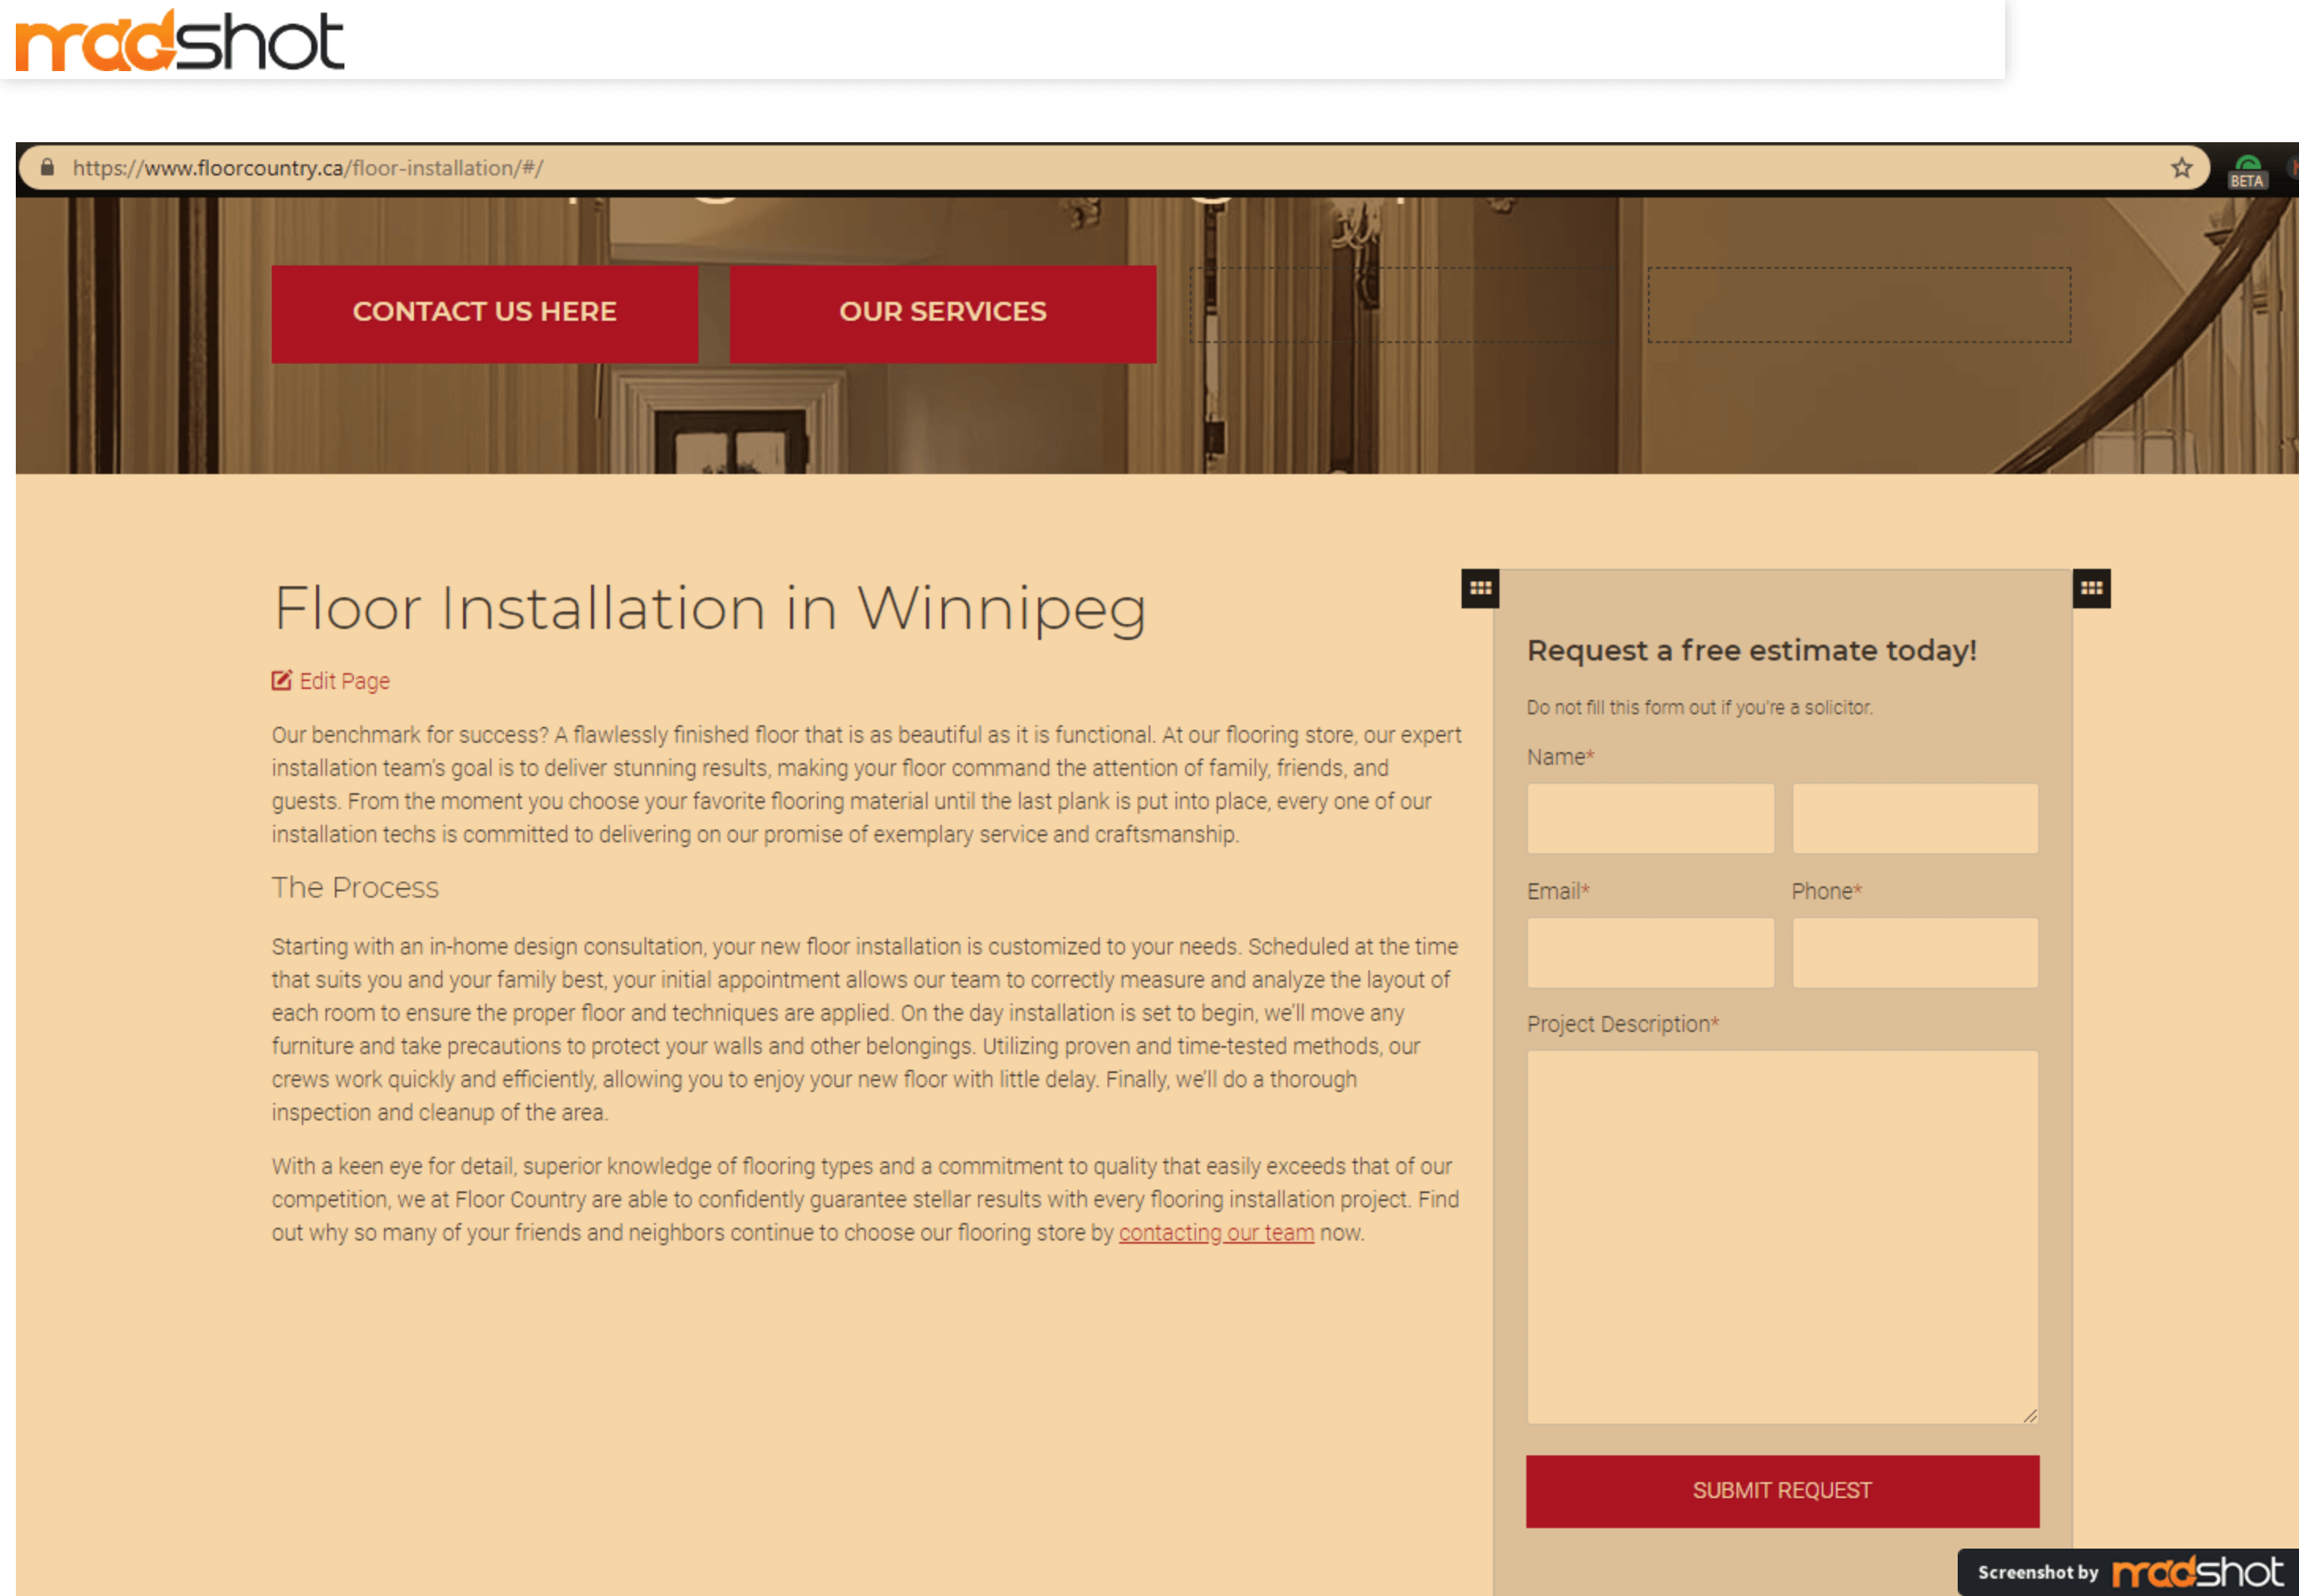2299x1596 pixels.
Task: Click grid icon right of estimate form
Action: click(x=2091, y=588)
